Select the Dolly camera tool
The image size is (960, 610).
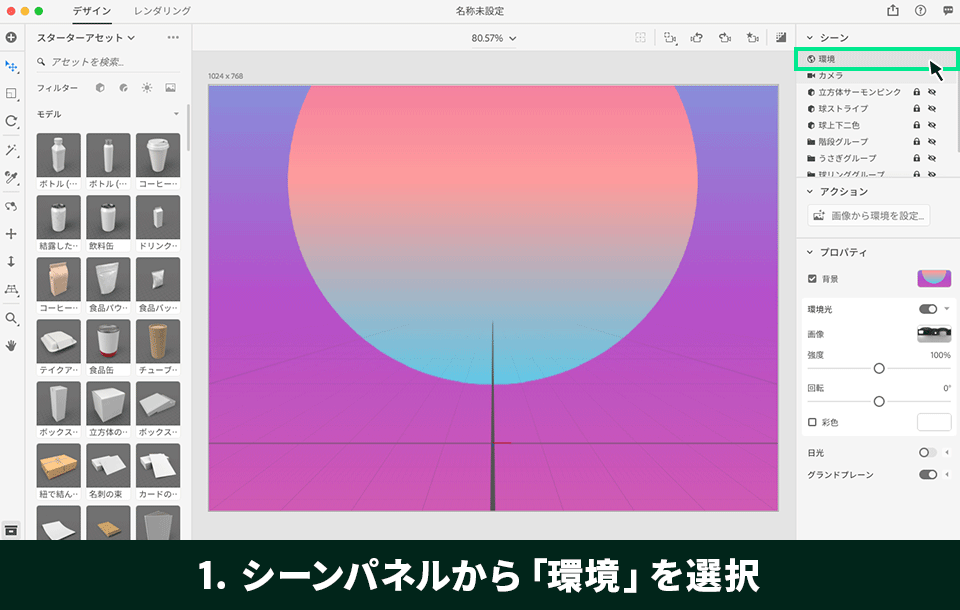coord(11,262)
